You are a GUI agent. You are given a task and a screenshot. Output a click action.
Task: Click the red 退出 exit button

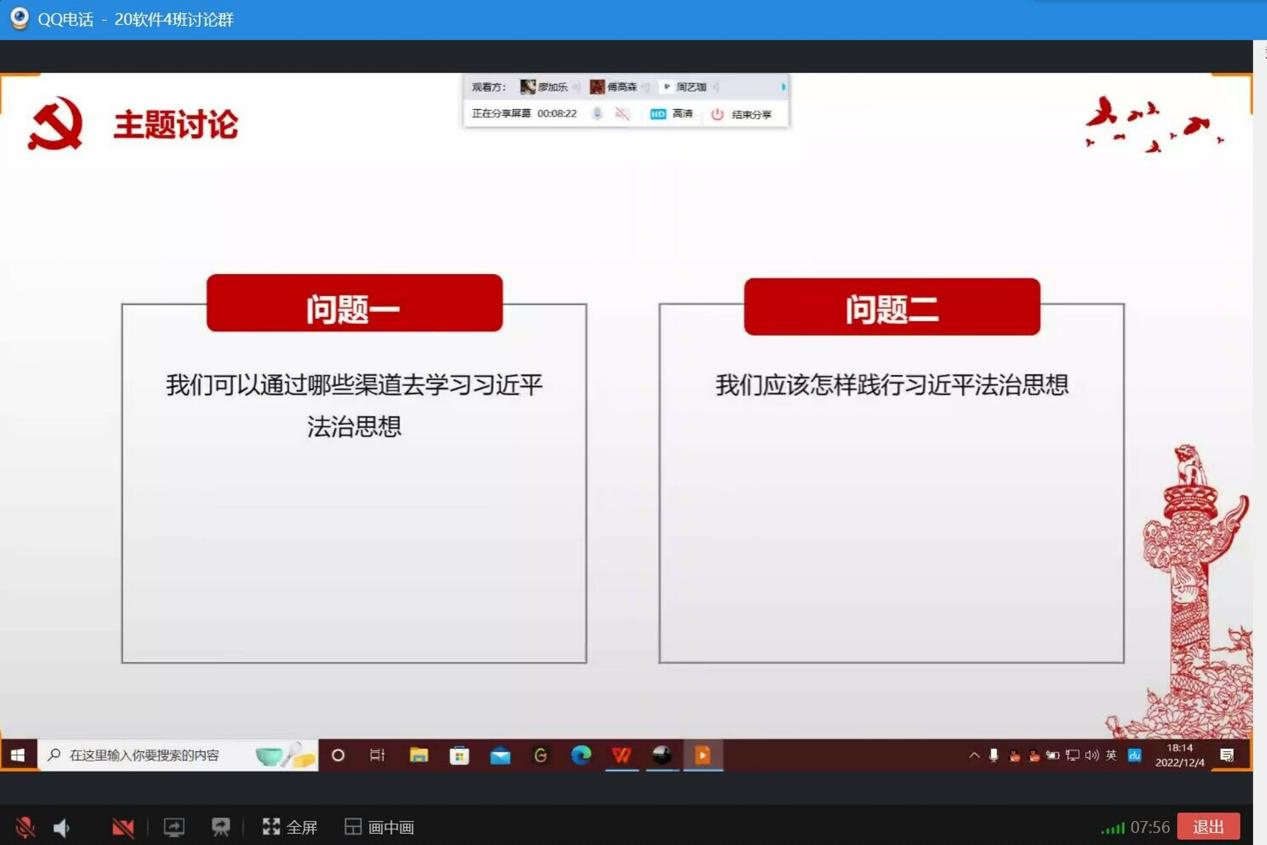click(x=1208, y=826)
